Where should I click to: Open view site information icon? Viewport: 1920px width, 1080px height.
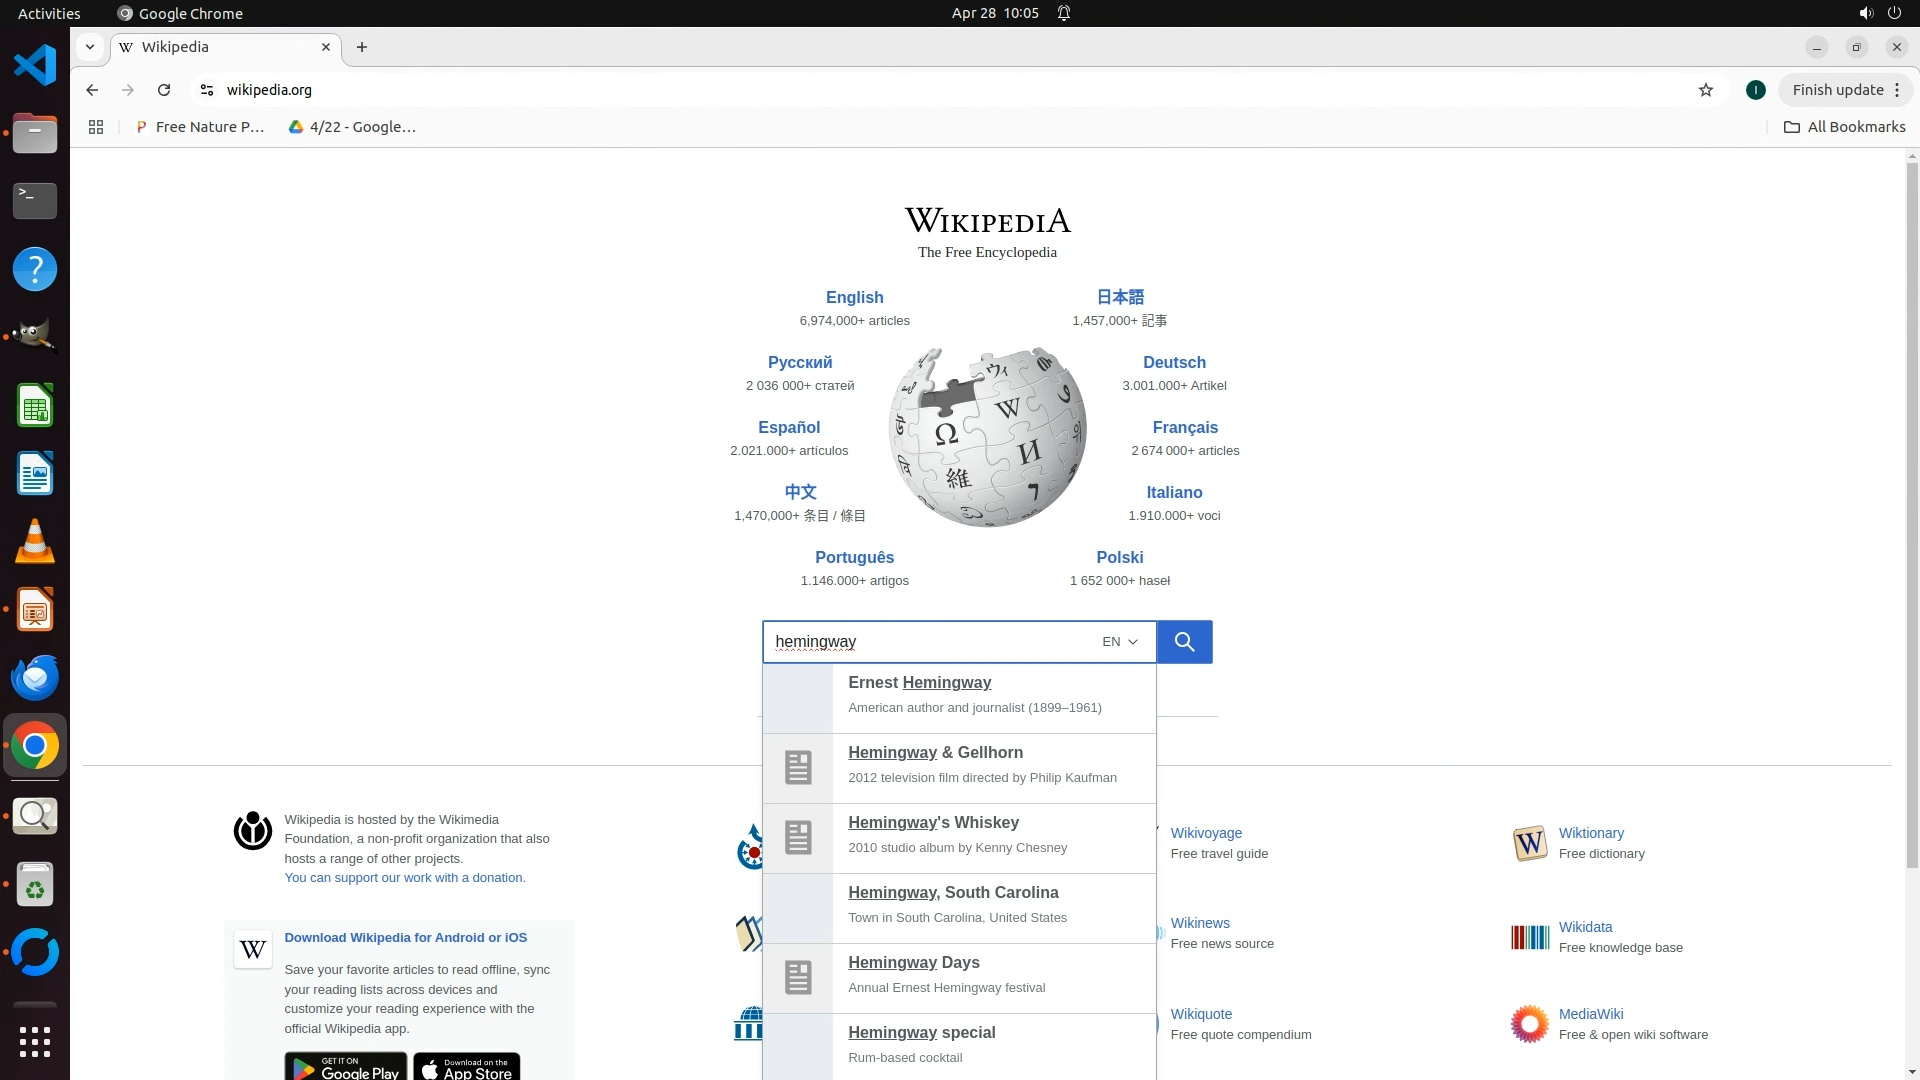207,90
